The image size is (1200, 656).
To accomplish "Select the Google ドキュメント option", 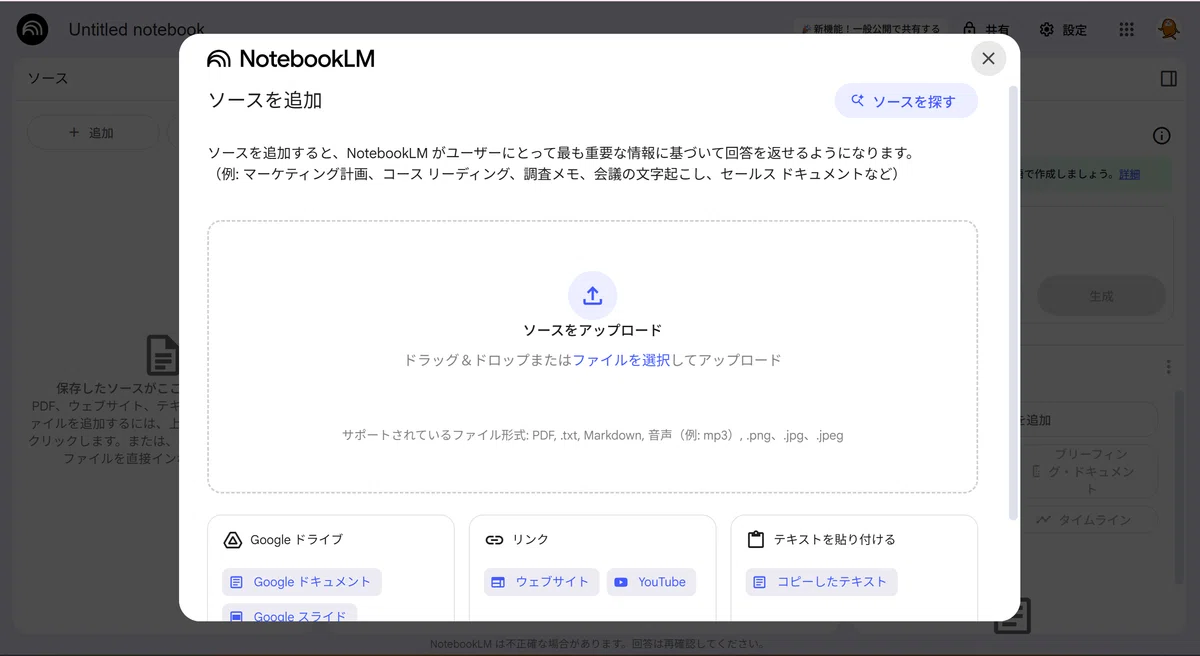I will (302, 582).
